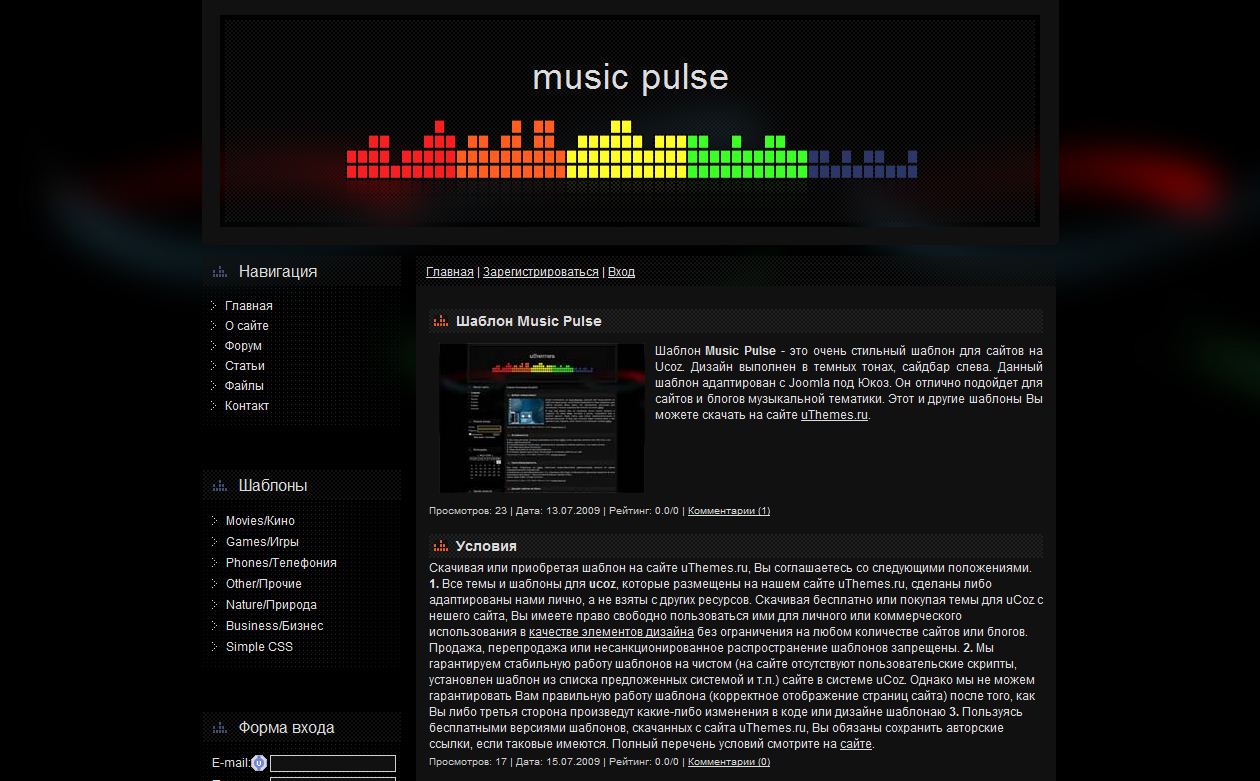Click the Просмотров: 17 text
Image resolution: width=1260 pixels, height=781 pixels.
pyautogui.click(x=468, y=762)
